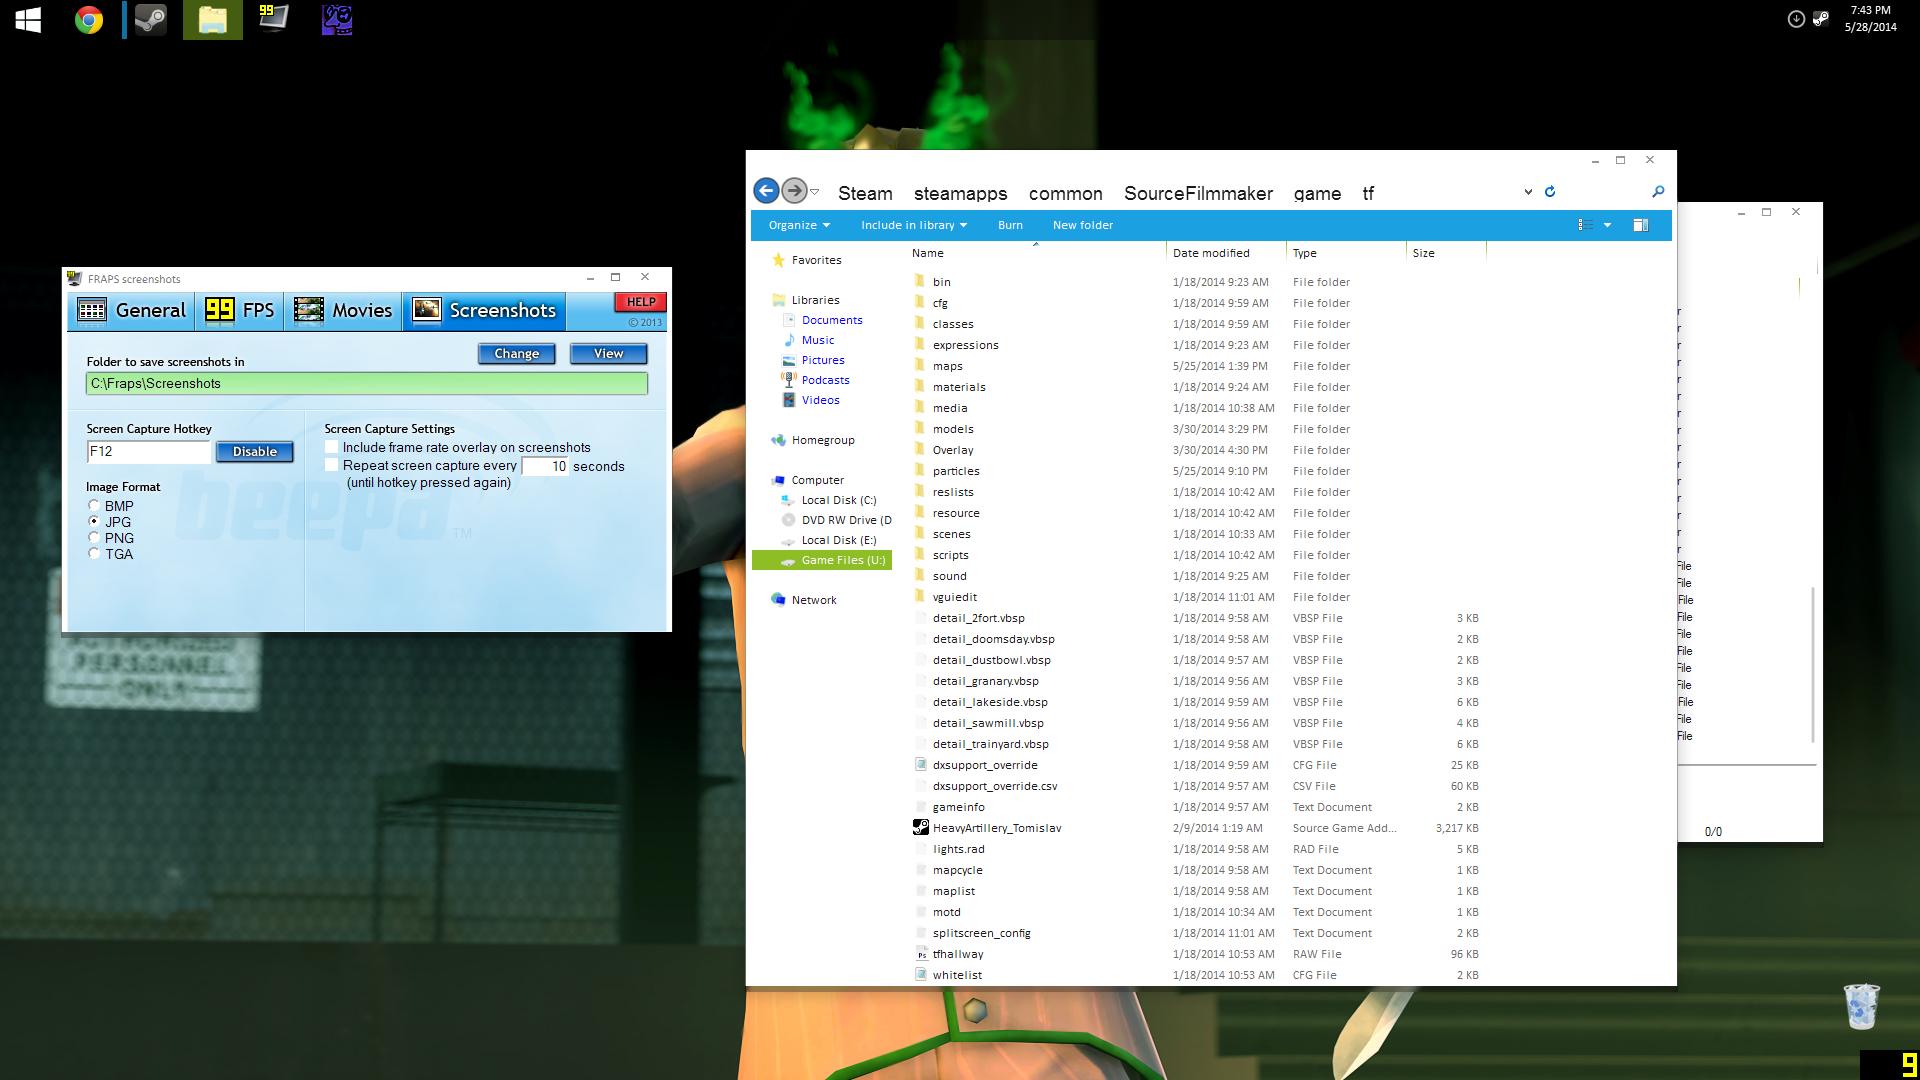Select the materials folder row
Screen dimensions: 1920x1080
[x=1196, y=387]
